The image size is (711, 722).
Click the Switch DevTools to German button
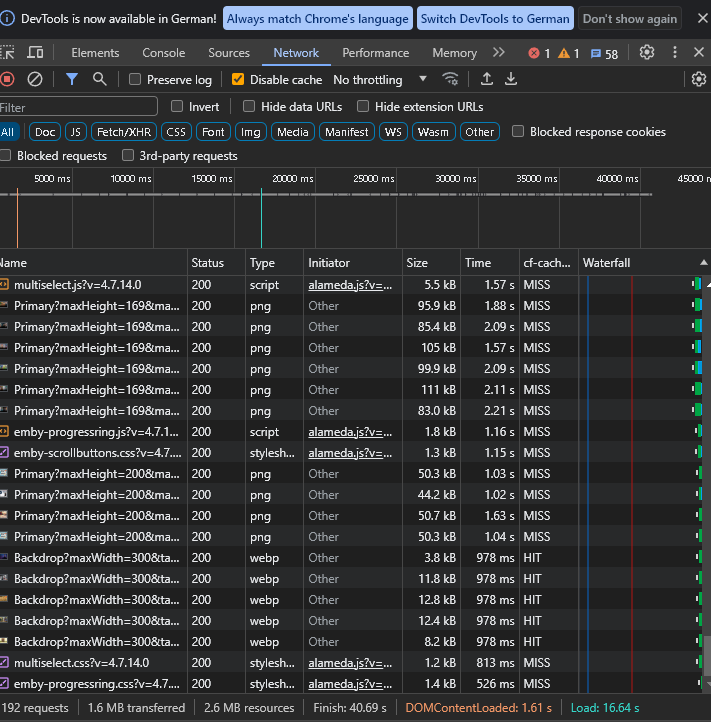pos(495,18)
